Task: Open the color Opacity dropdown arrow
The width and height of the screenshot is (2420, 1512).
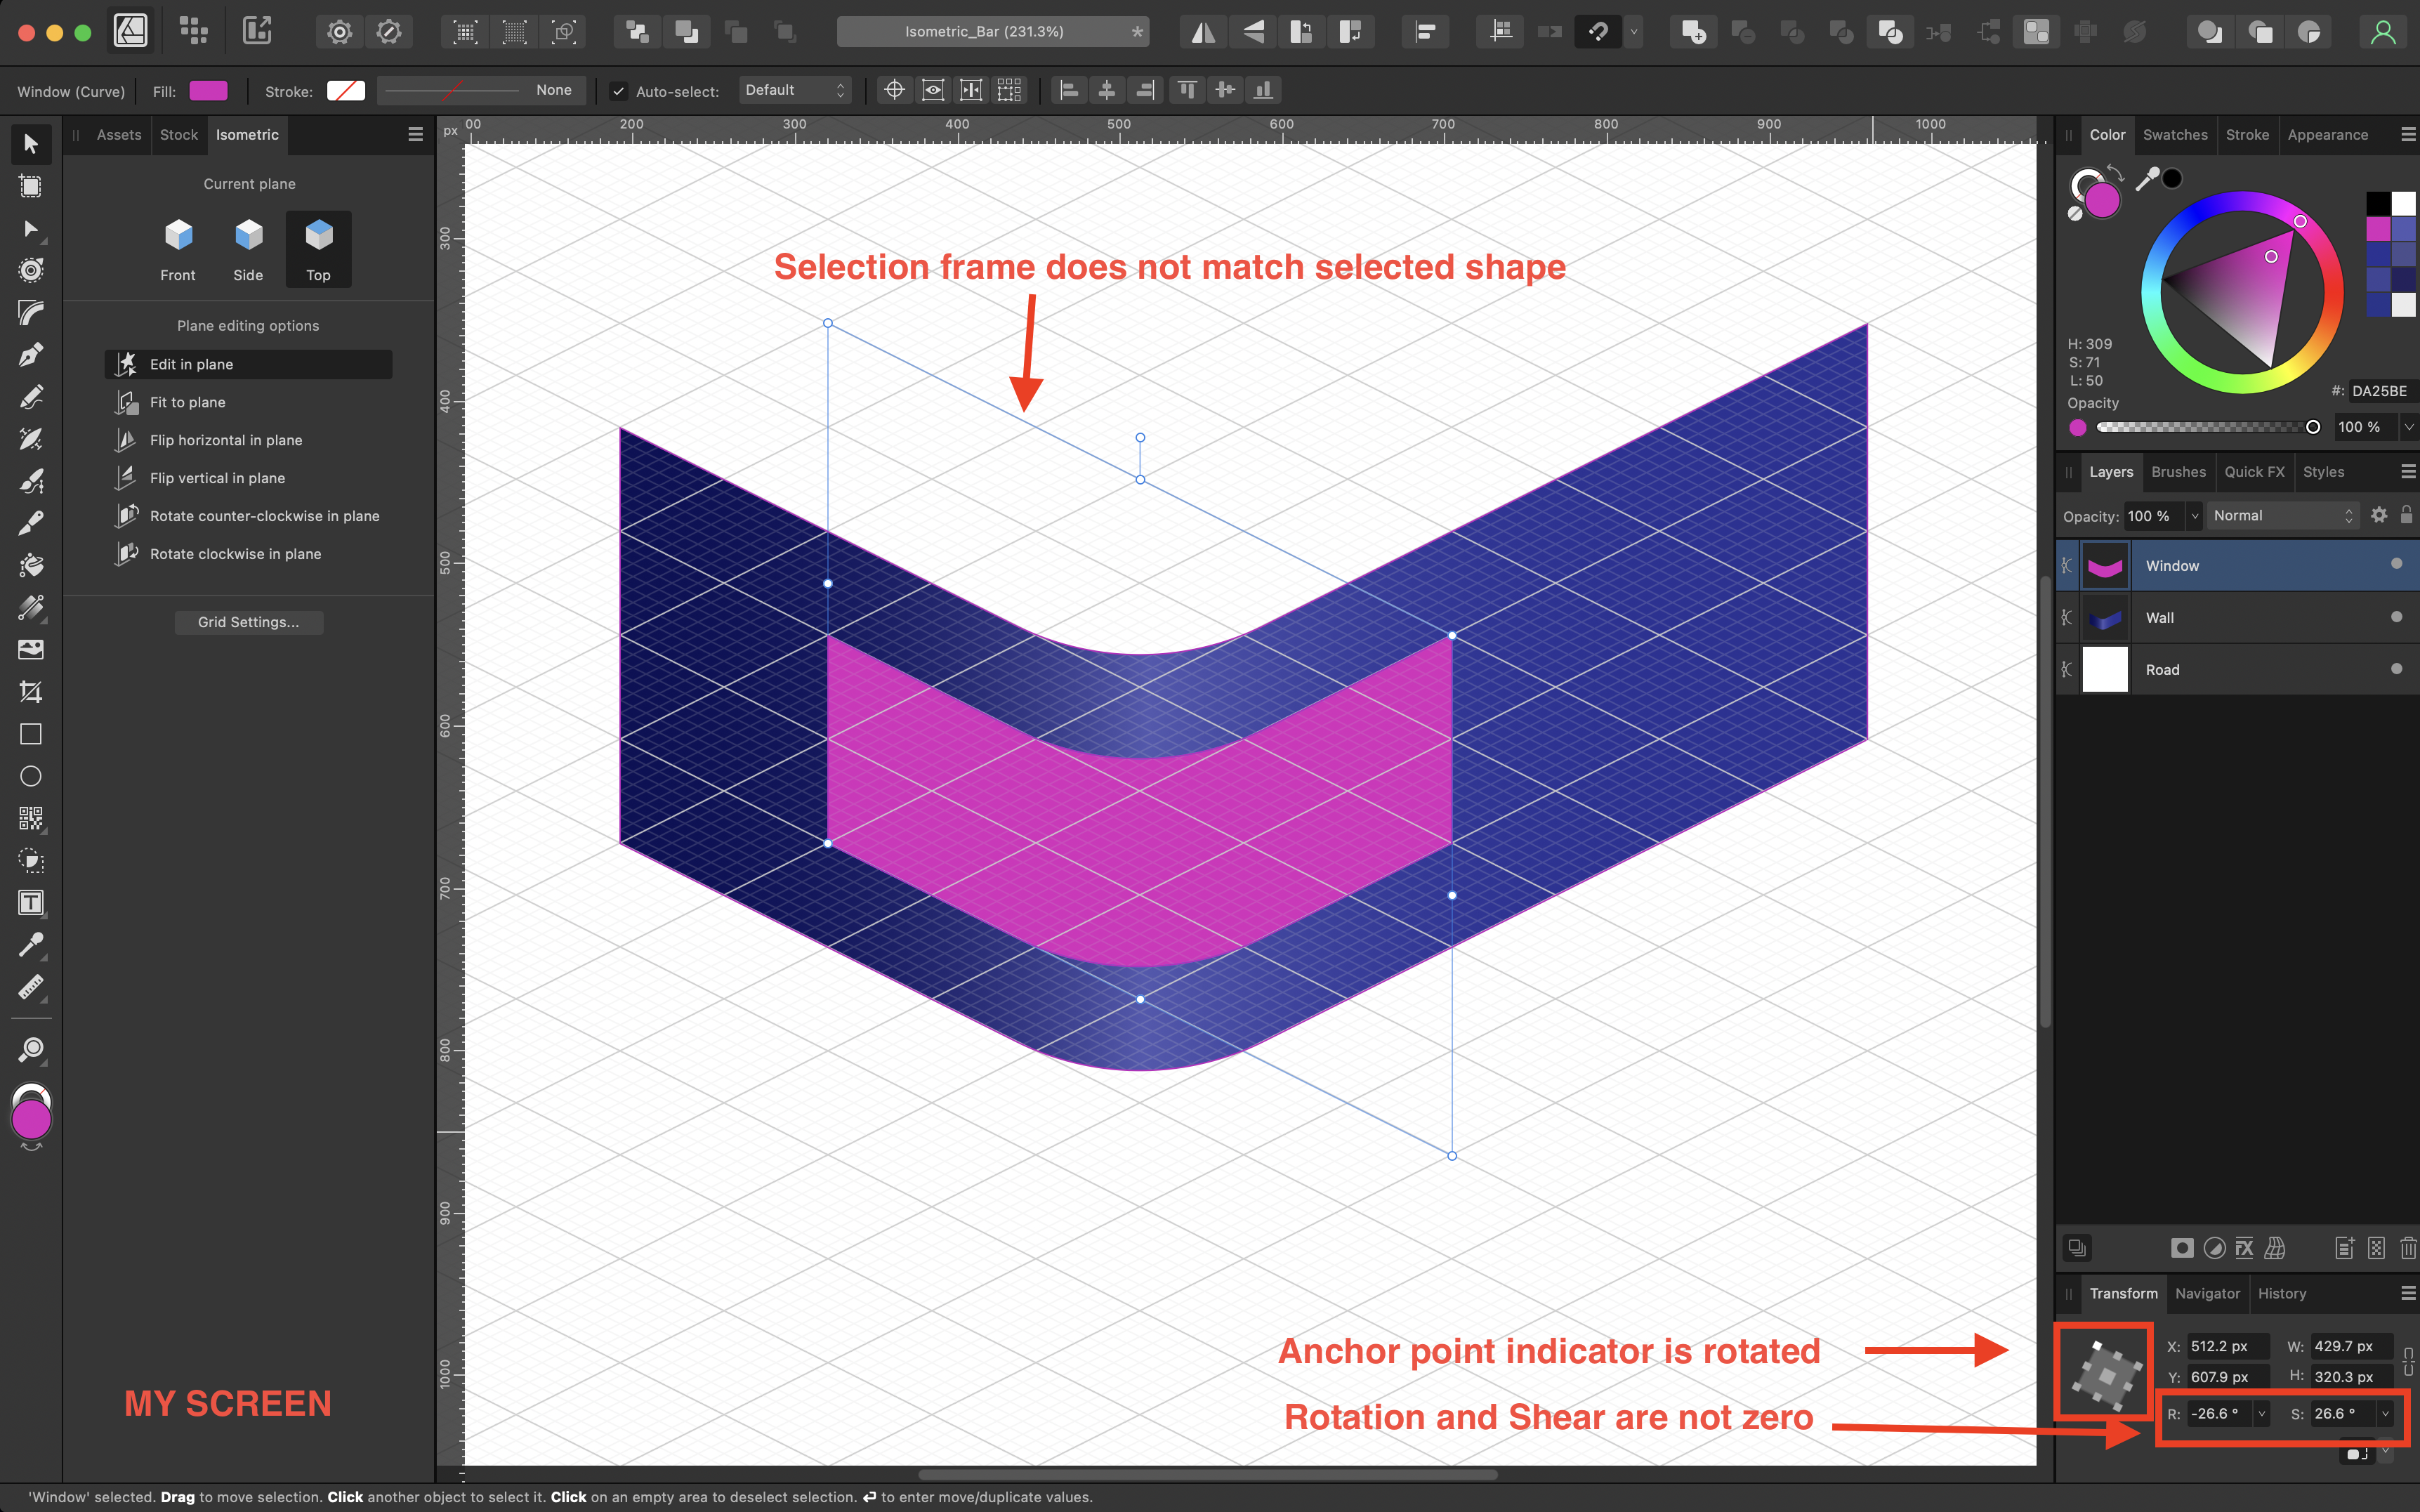Action: coord(2409,427)
